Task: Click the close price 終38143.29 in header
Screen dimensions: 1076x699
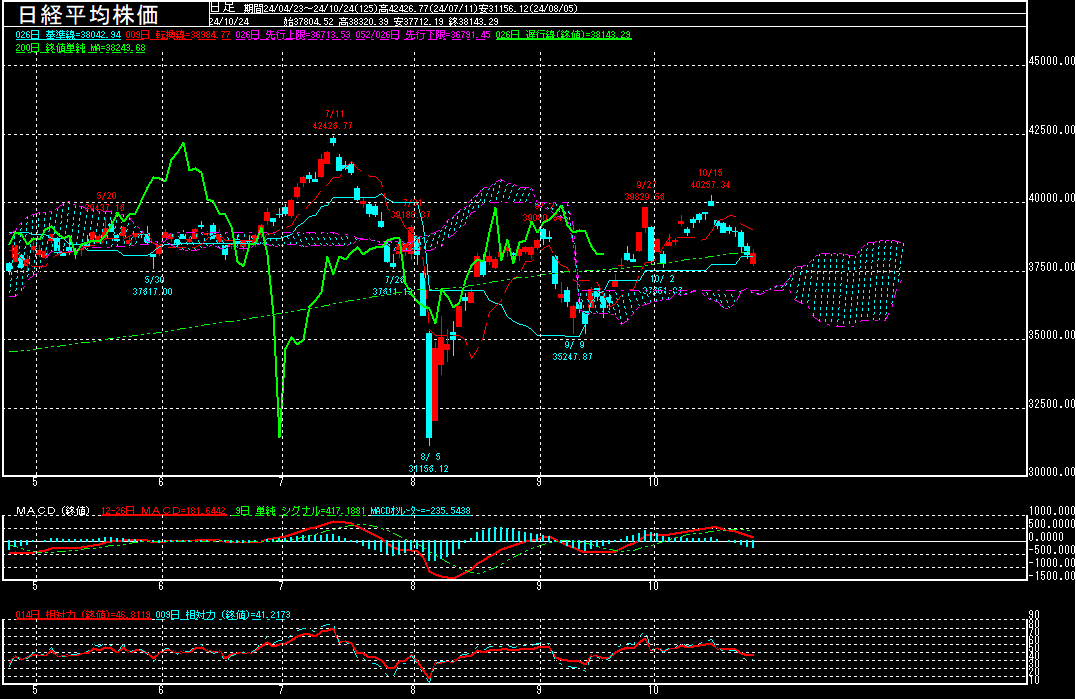Action: tap(473, 21)
